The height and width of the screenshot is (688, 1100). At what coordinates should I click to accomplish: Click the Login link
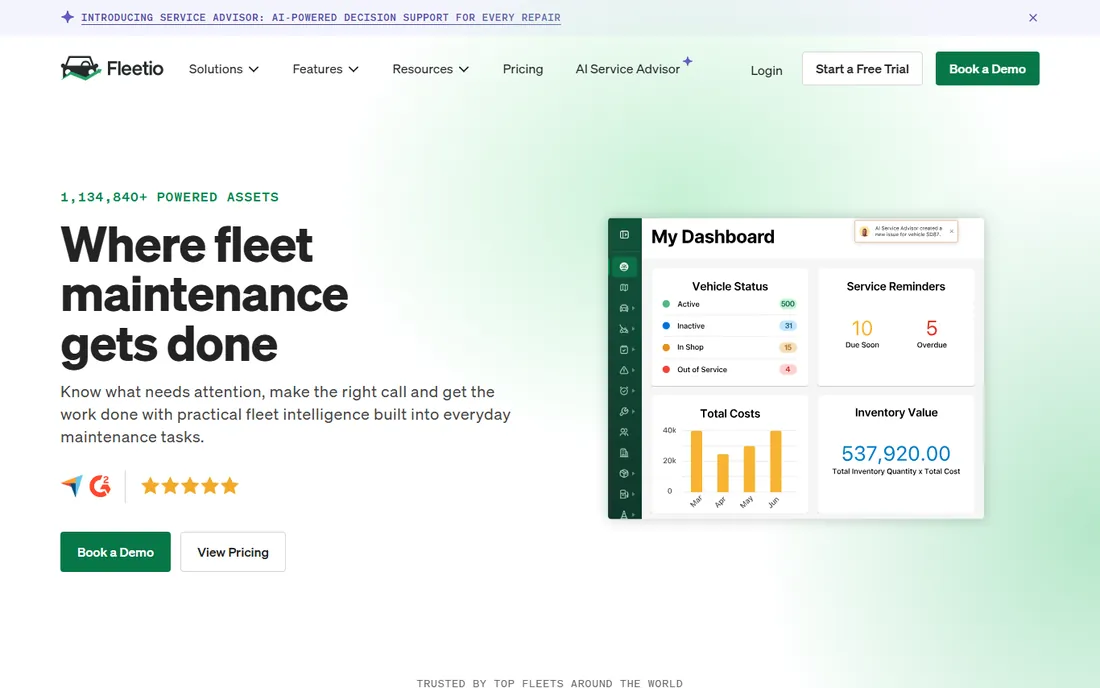pyautogui.click(x=766, y=70)
